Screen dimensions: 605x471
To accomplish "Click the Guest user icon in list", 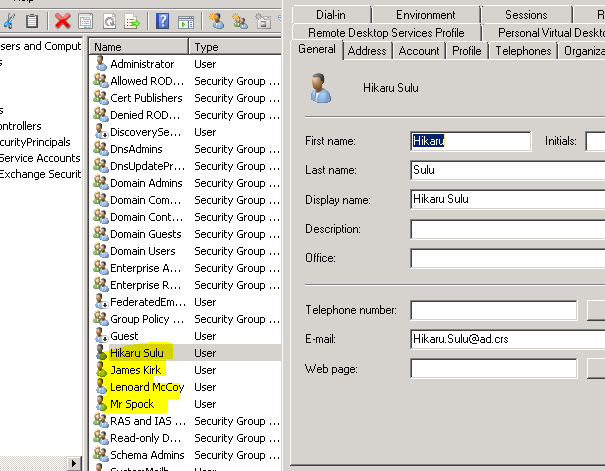I will pos(101,336).
